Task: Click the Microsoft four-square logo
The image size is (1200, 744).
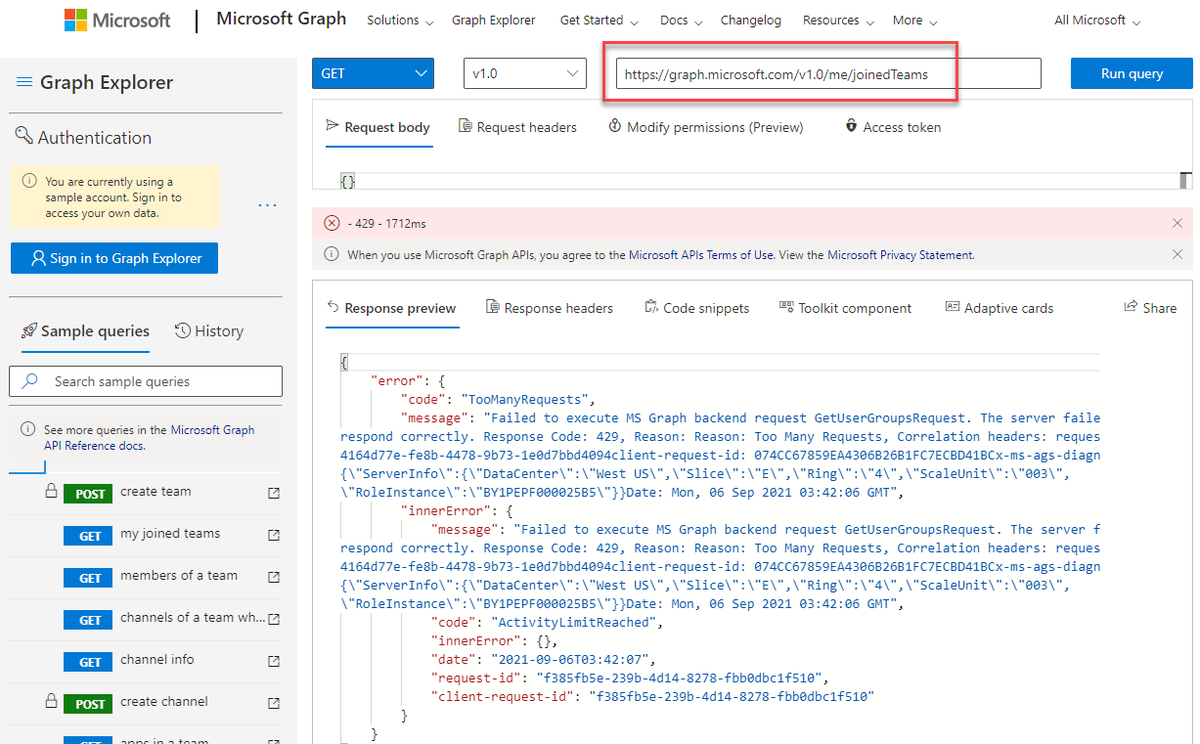Action: tap(75, 19)
